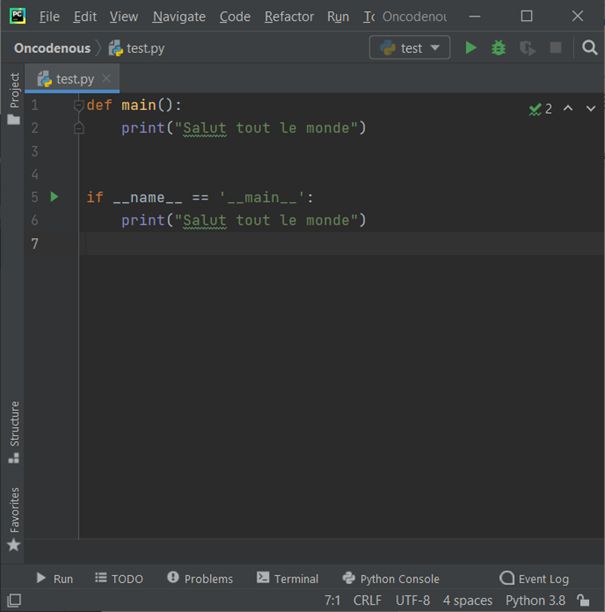This screenshot has height=612, width=605.
Task: Click the Stop square button in toolbar
Action: click(x=556, y=48)
